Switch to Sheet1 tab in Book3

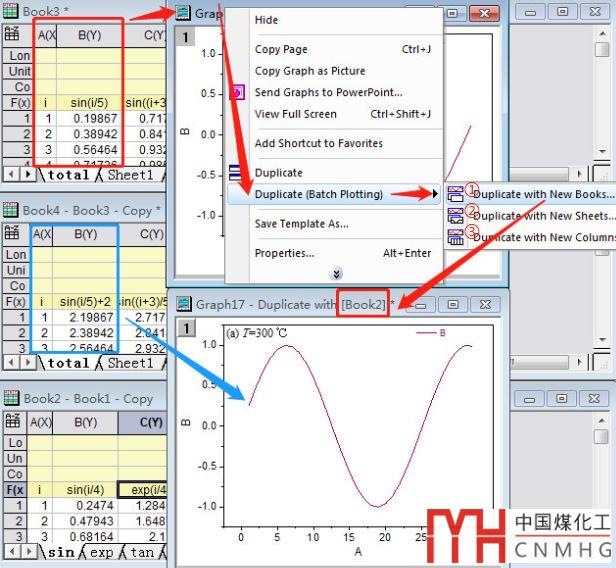coord(130,174)
